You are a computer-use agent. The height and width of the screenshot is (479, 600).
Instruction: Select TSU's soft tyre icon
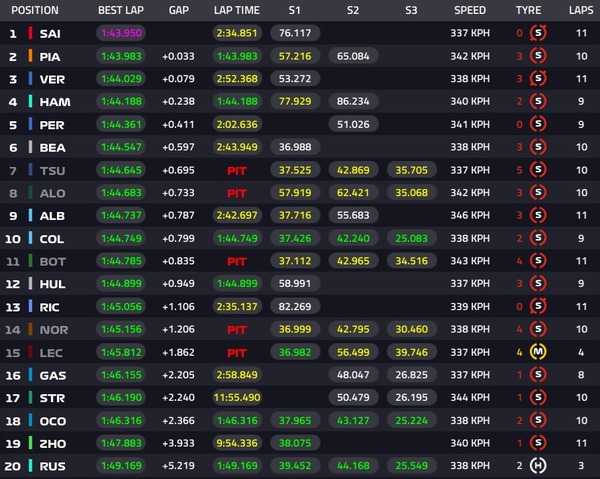coord(538,170)
